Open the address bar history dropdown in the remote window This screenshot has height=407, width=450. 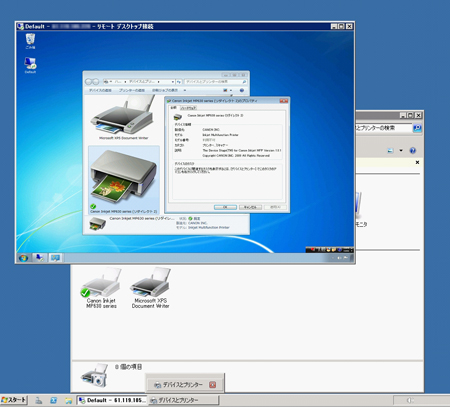point(173,82)
